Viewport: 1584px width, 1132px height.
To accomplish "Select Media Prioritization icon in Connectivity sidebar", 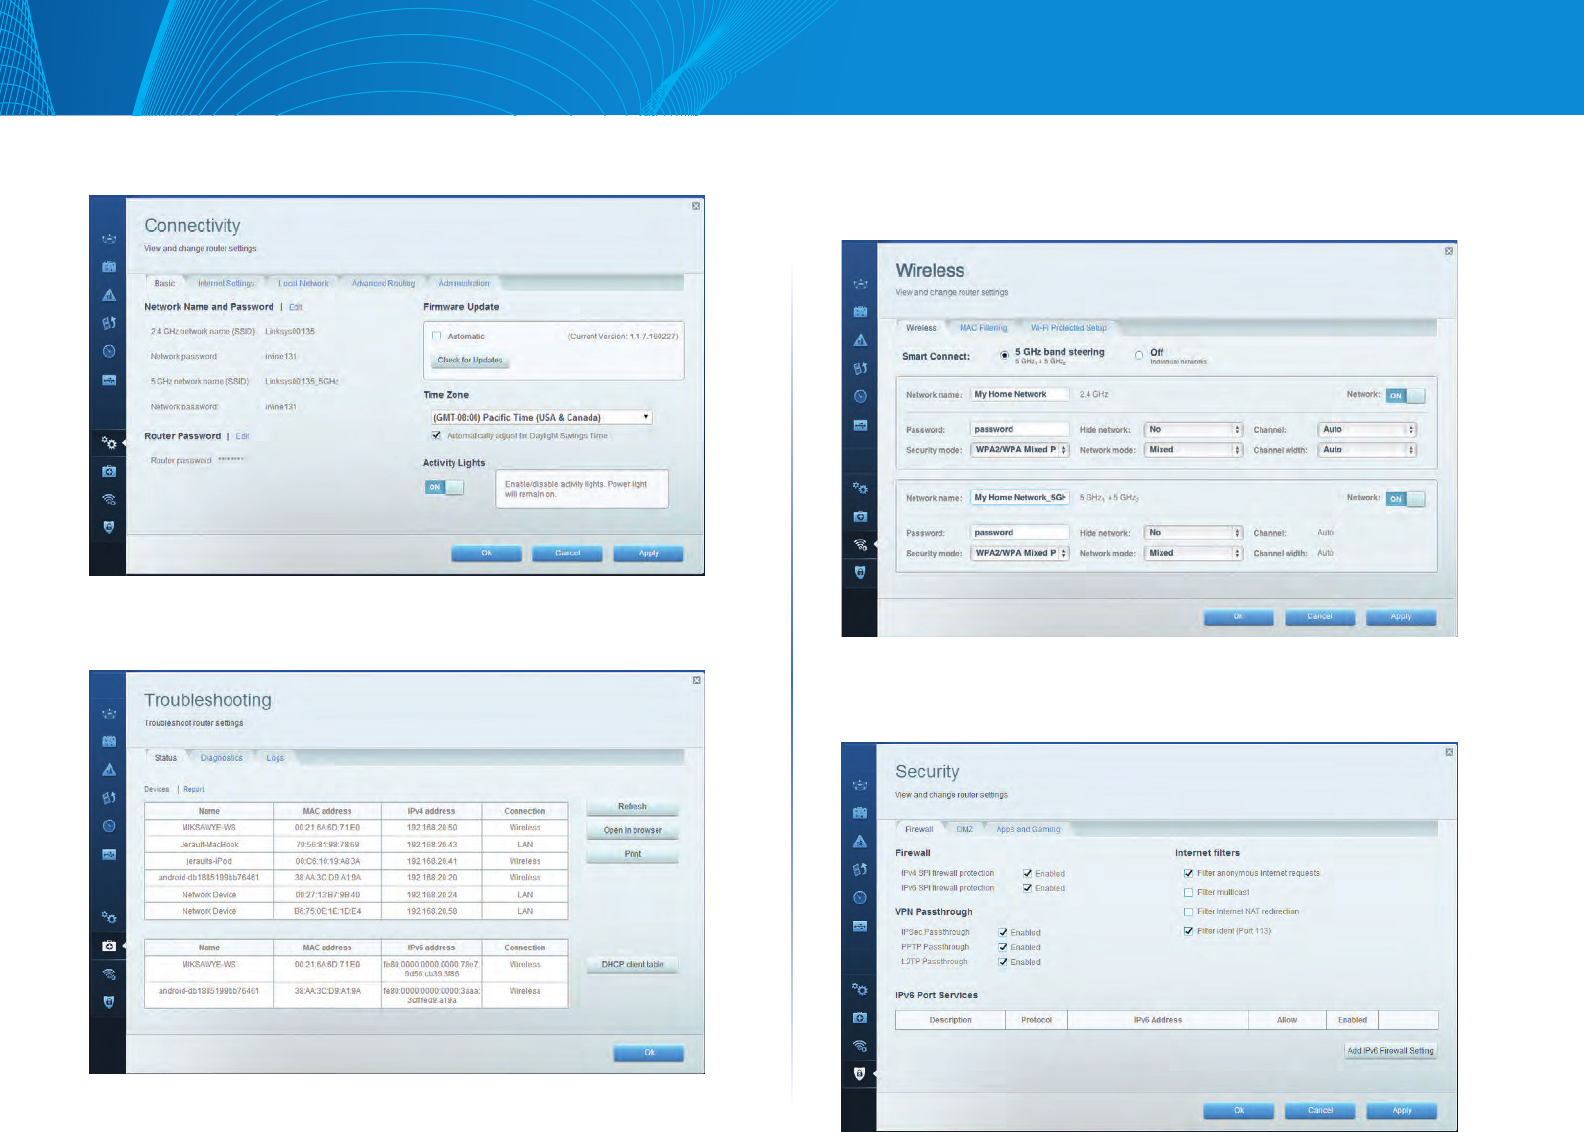I will coord(109,323).
